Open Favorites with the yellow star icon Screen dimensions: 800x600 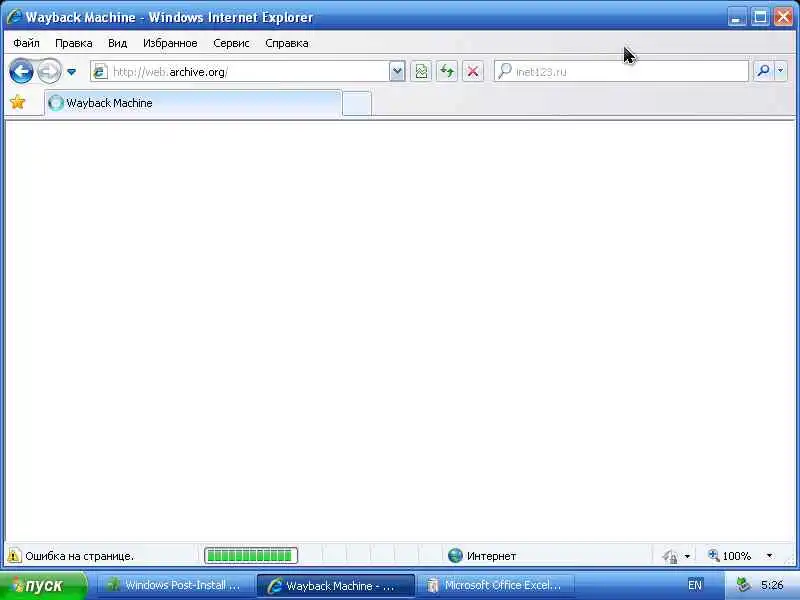point(18,103)
